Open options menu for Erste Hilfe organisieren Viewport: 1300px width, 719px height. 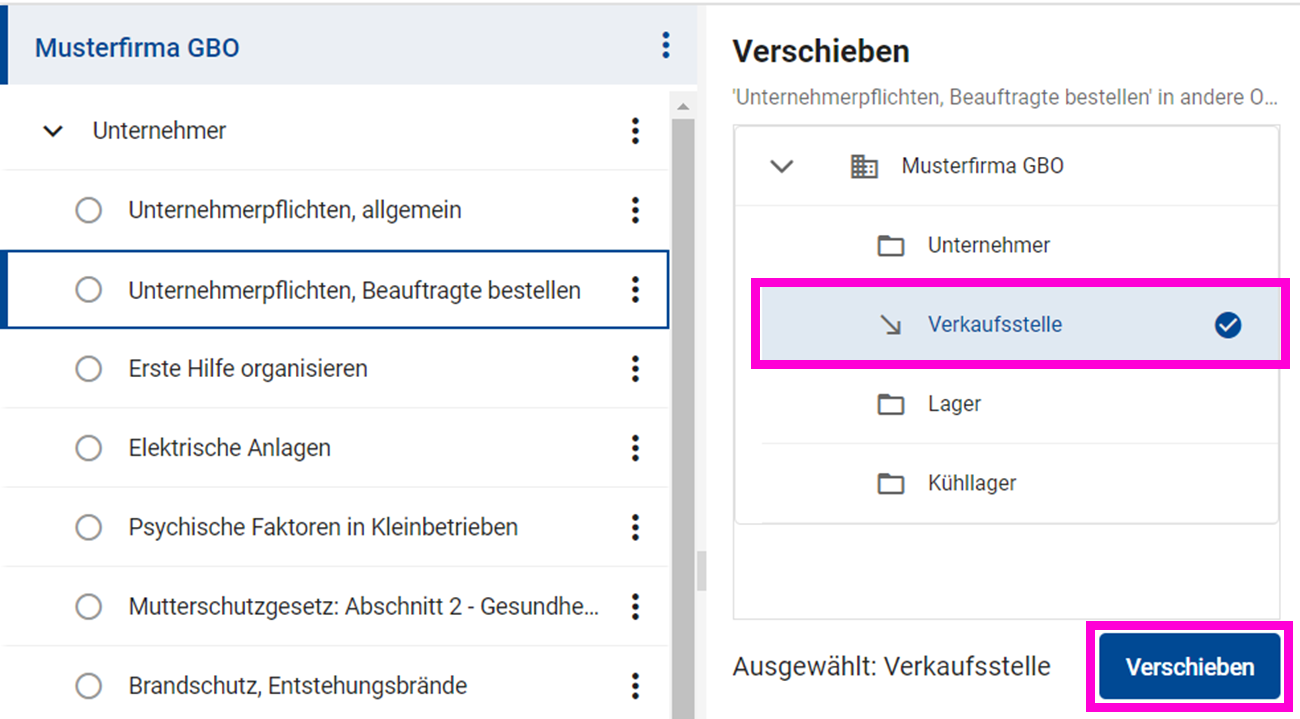click(x=635, y=369)
